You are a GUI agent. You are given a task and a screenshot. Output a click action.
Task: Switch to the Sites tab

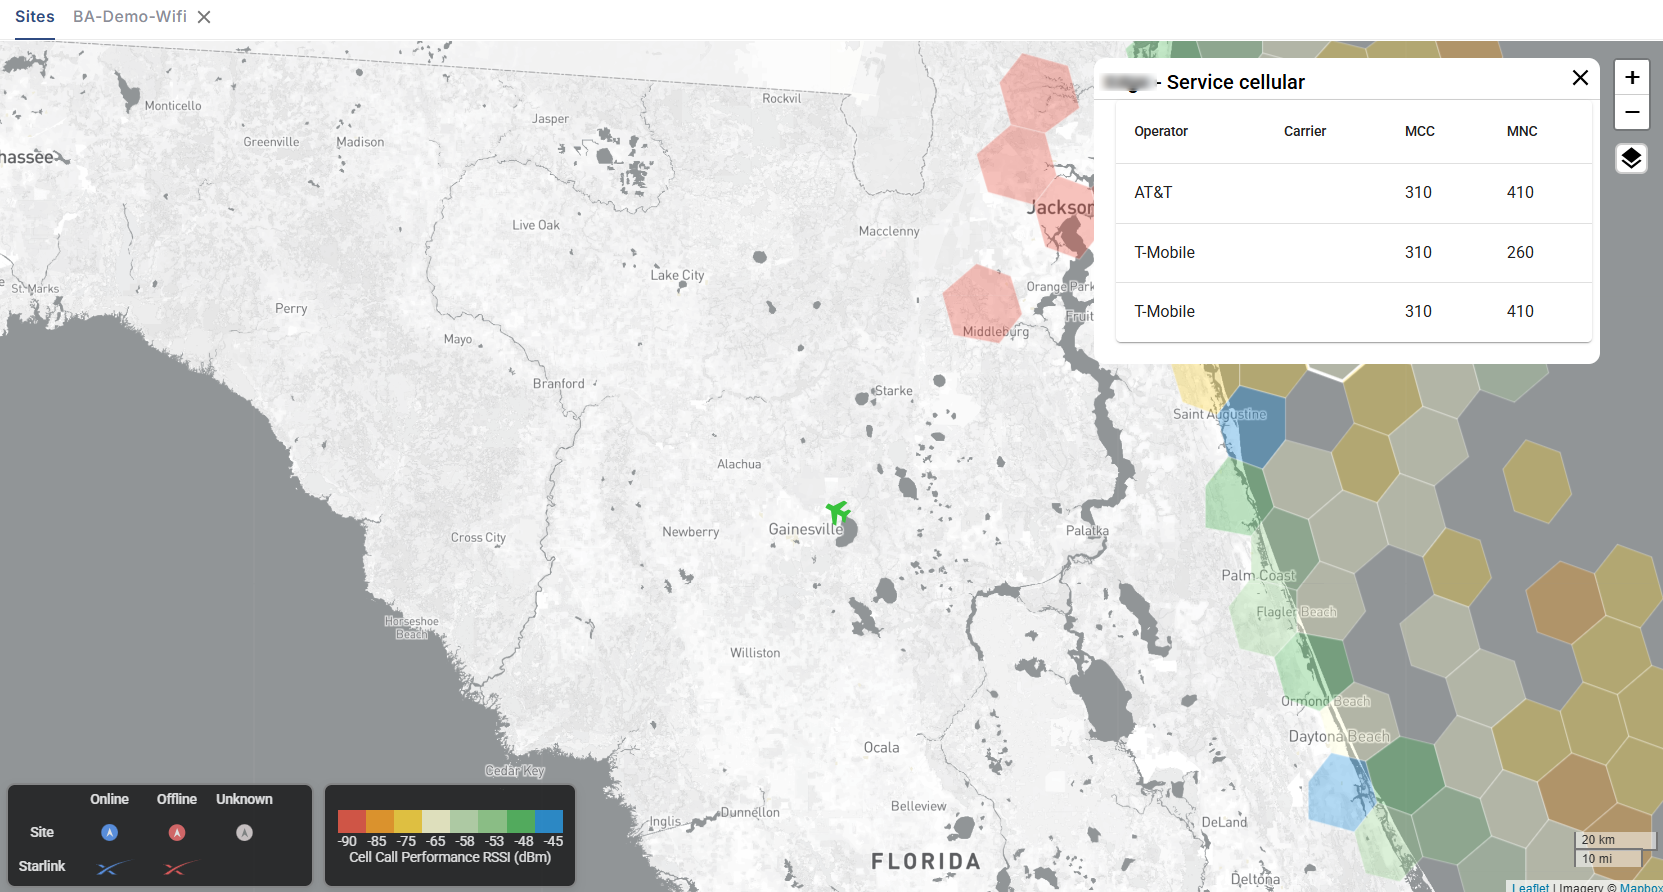click(x=35, y=17)
